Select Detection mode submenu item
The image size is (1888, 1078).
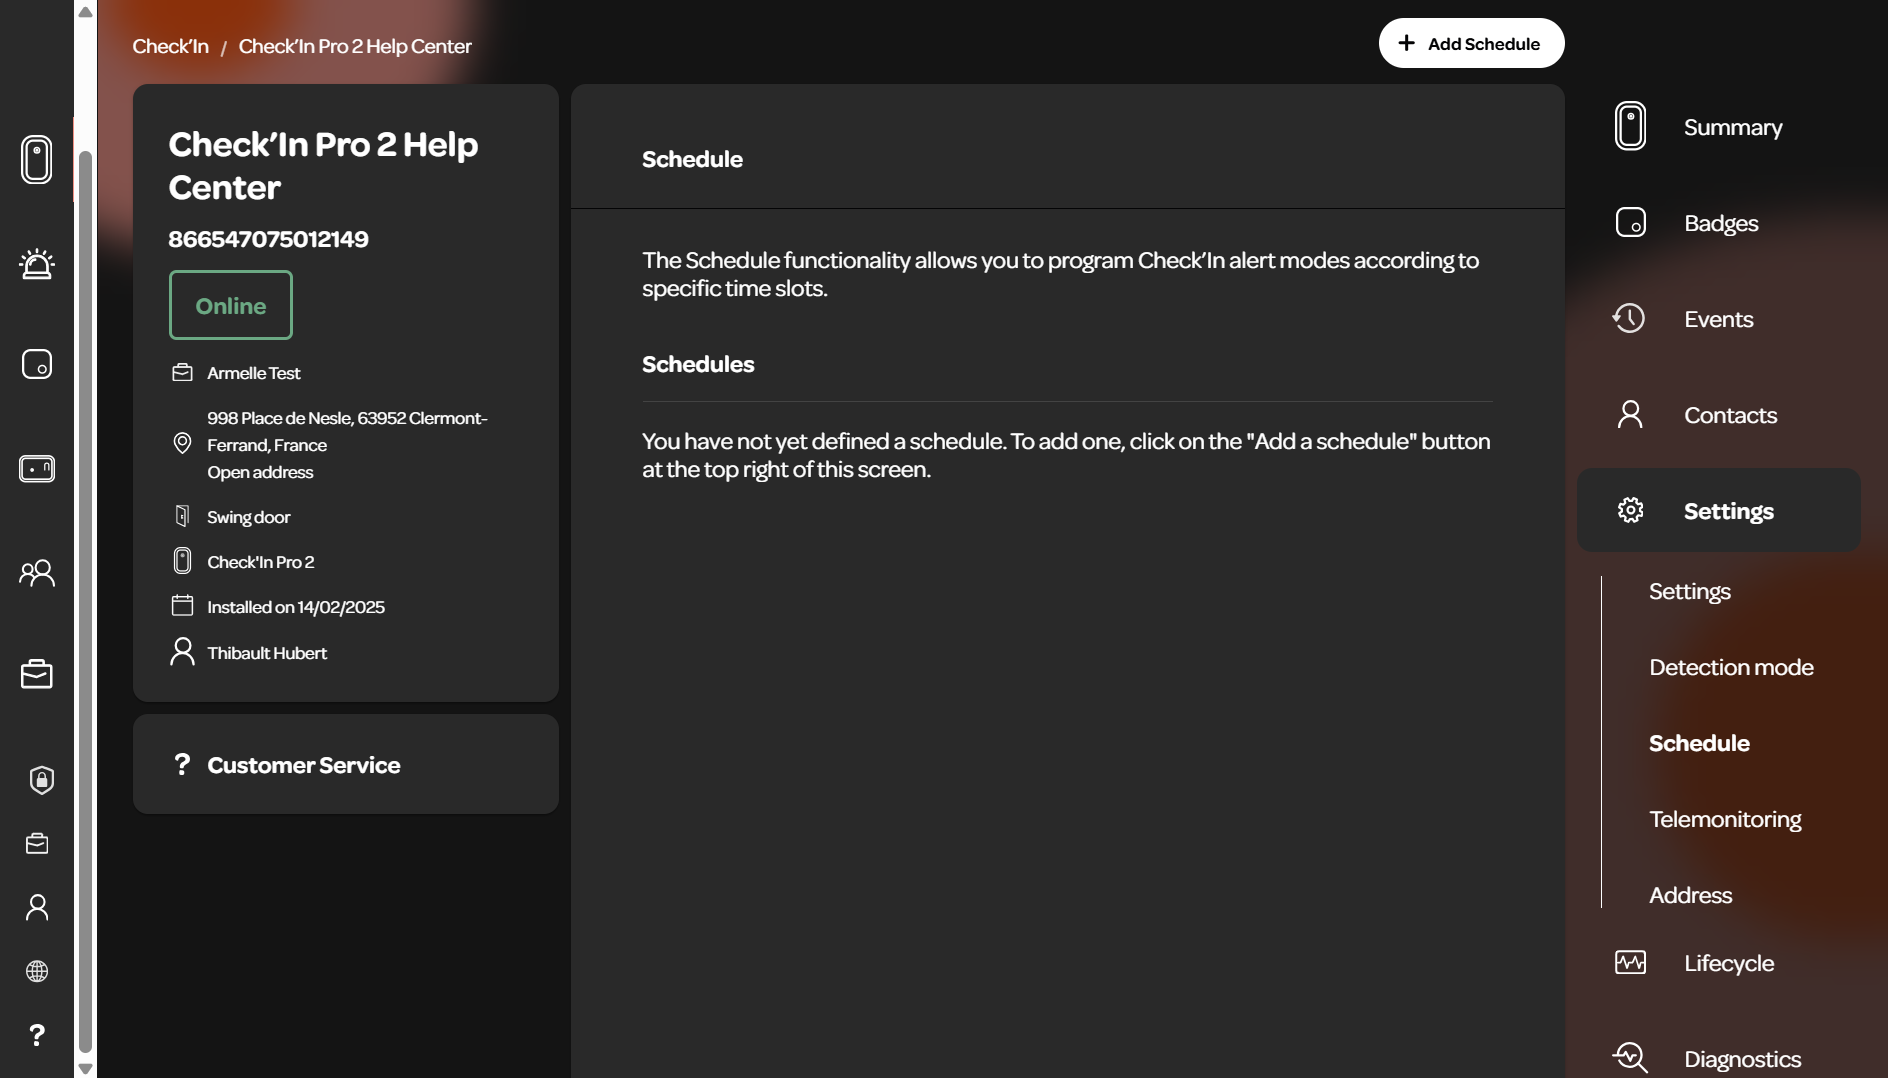[x=1731, y=667]
